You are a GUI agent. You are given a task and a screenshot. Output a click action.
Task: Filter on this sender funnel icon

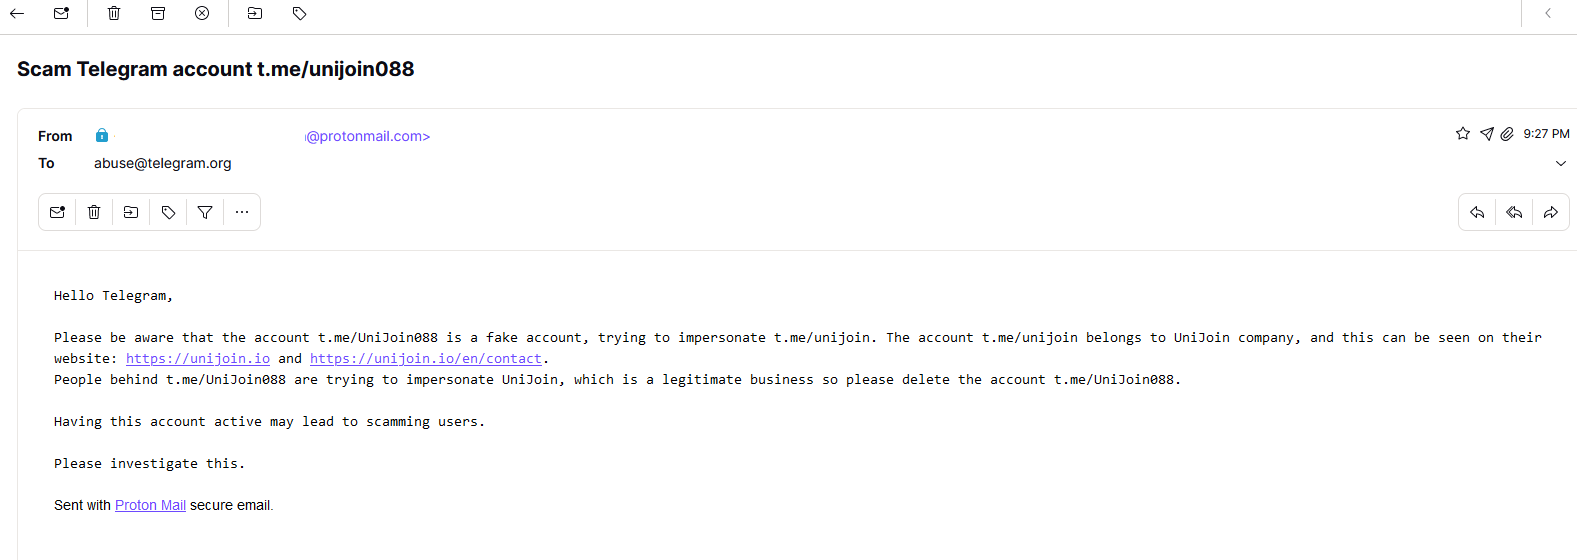coord(205,212)
